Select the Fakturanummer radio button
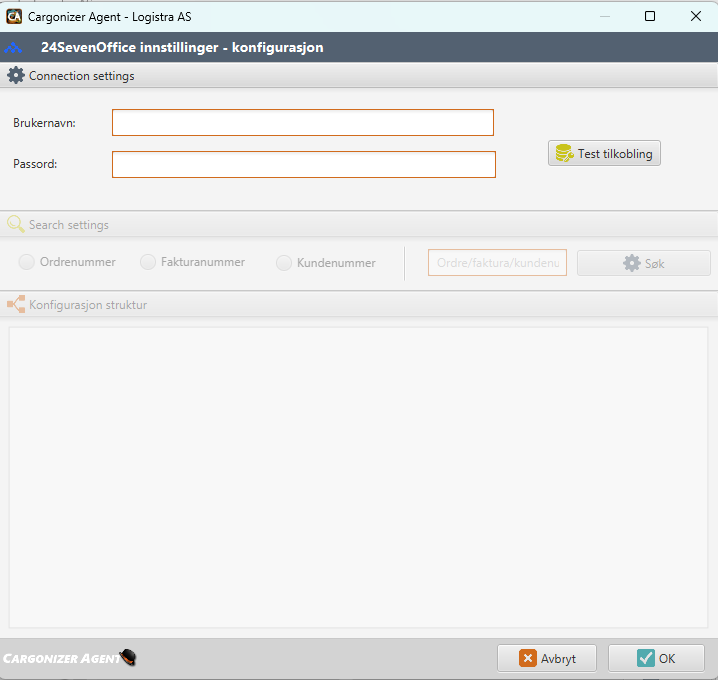This screenshot has height=680, width=718. click(148, 262)
